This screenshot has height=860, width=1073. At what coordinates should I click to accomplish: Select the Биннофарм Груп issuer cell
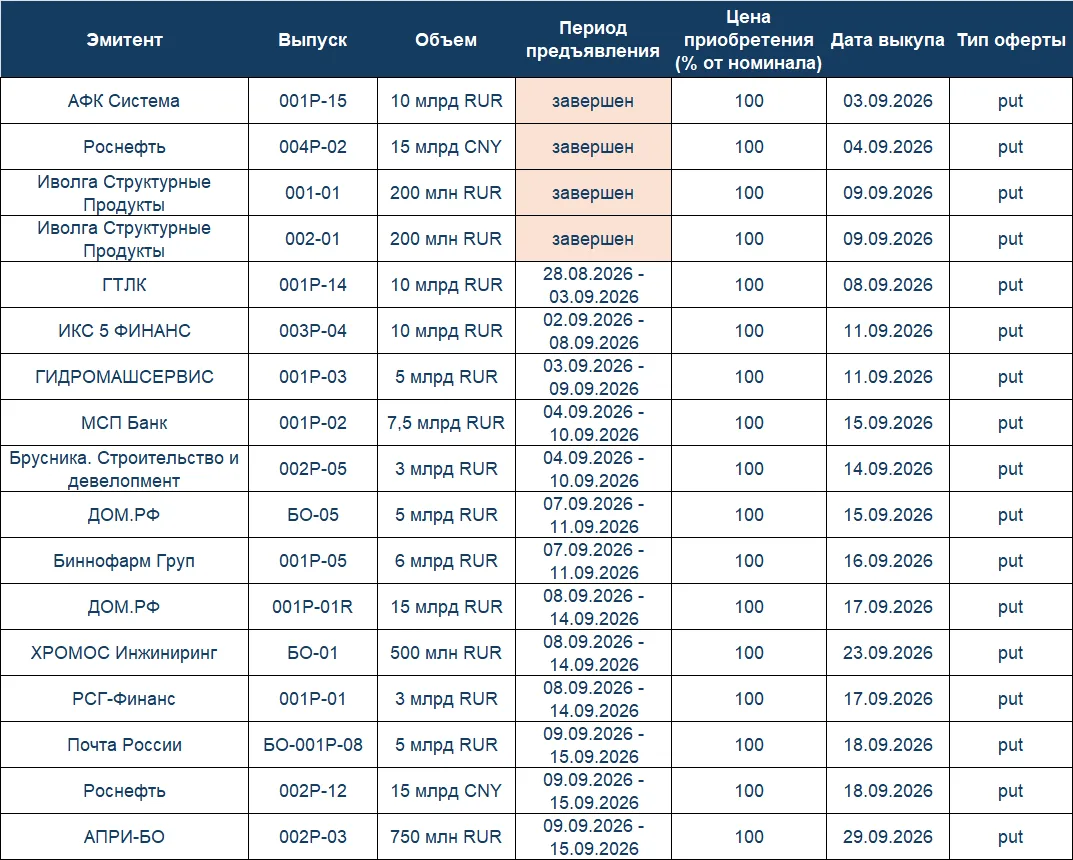(124, 560)
